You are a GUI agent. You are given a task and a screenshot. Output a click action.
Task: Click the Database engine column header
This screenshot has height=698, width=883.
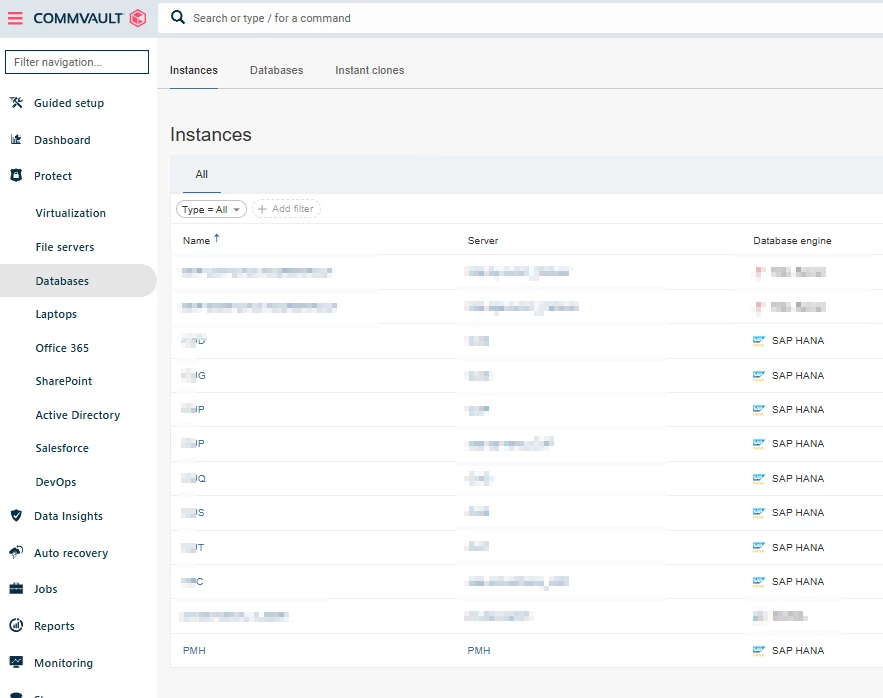[792, 241]
